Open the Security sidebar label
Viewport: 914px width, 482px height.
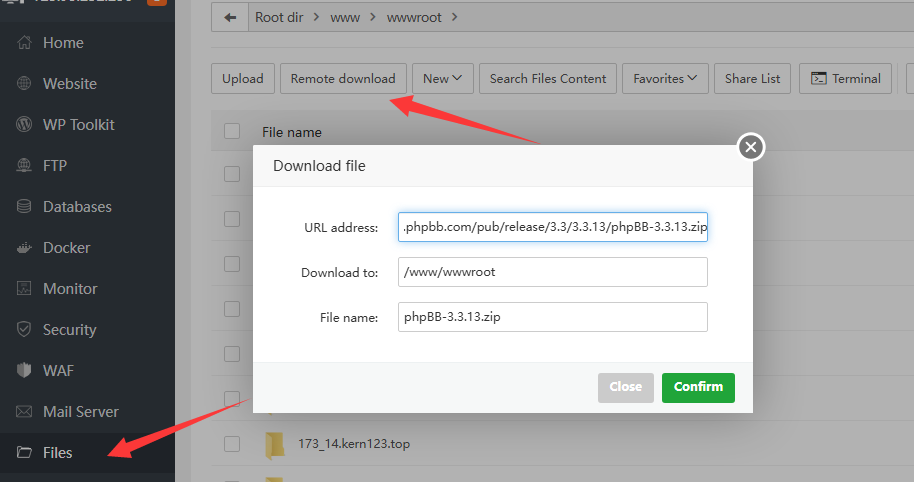tap(69, 330)
